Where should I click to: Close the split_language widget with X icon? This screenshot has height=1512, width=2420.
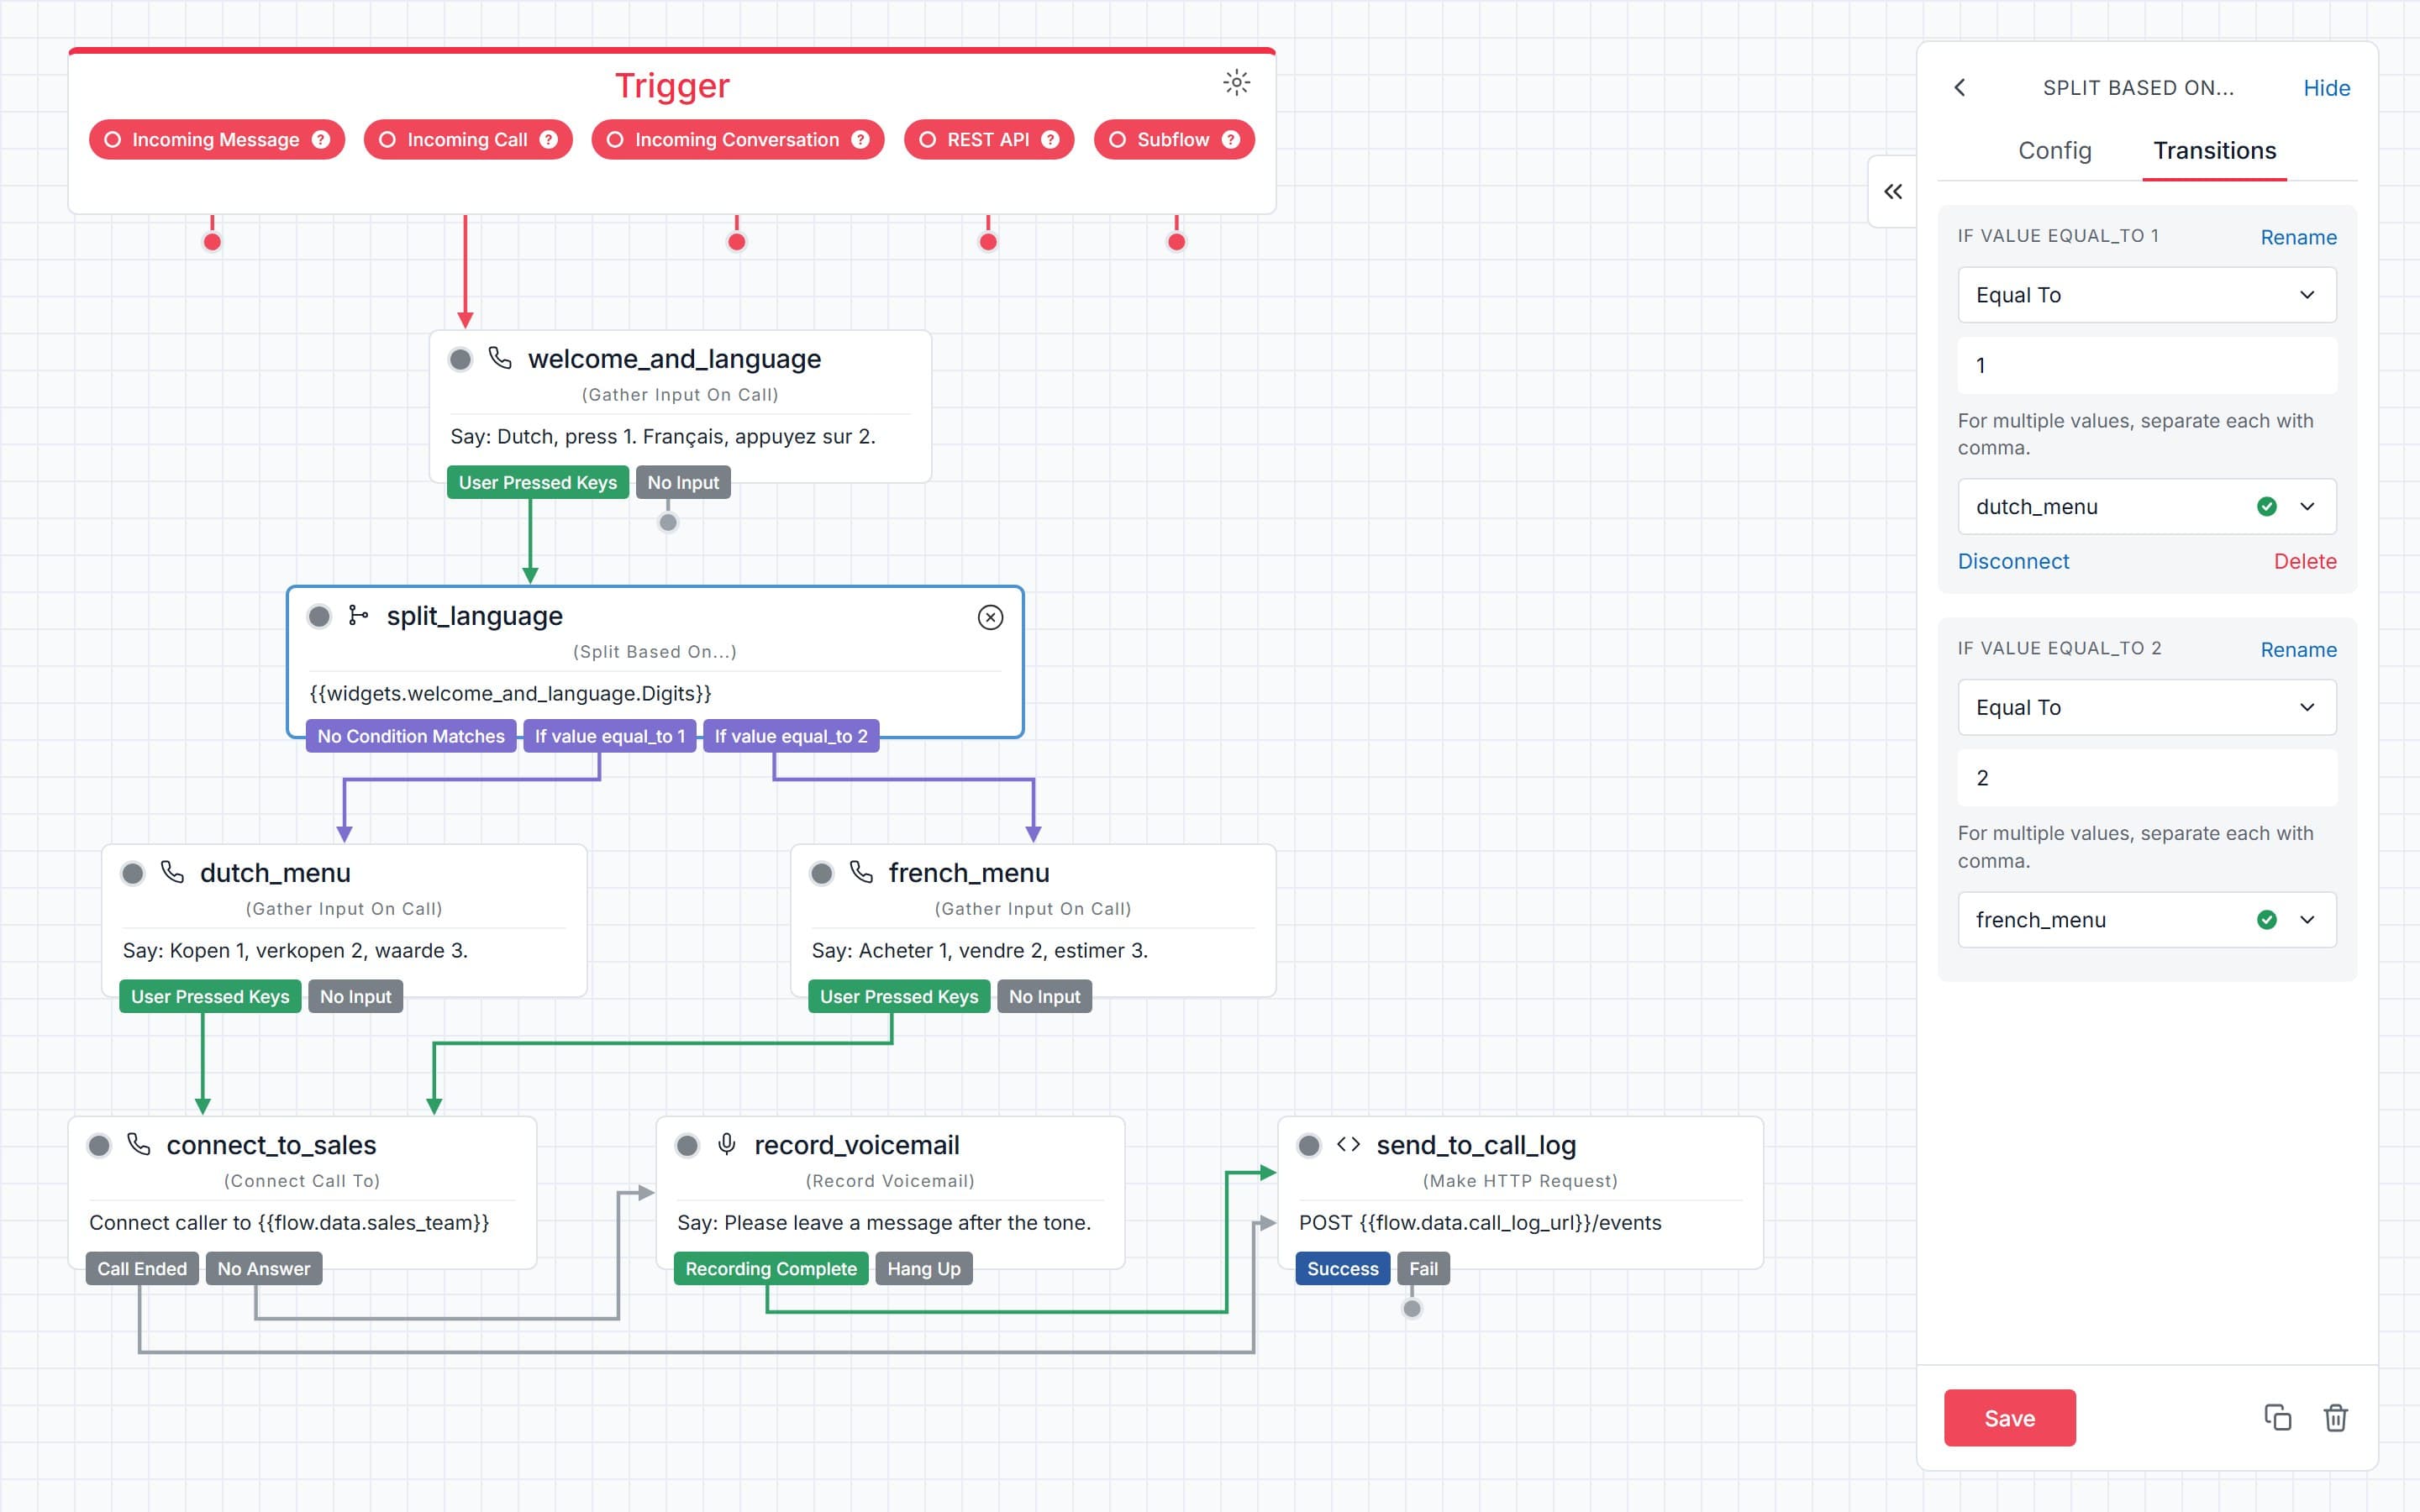tap(990, 617)
